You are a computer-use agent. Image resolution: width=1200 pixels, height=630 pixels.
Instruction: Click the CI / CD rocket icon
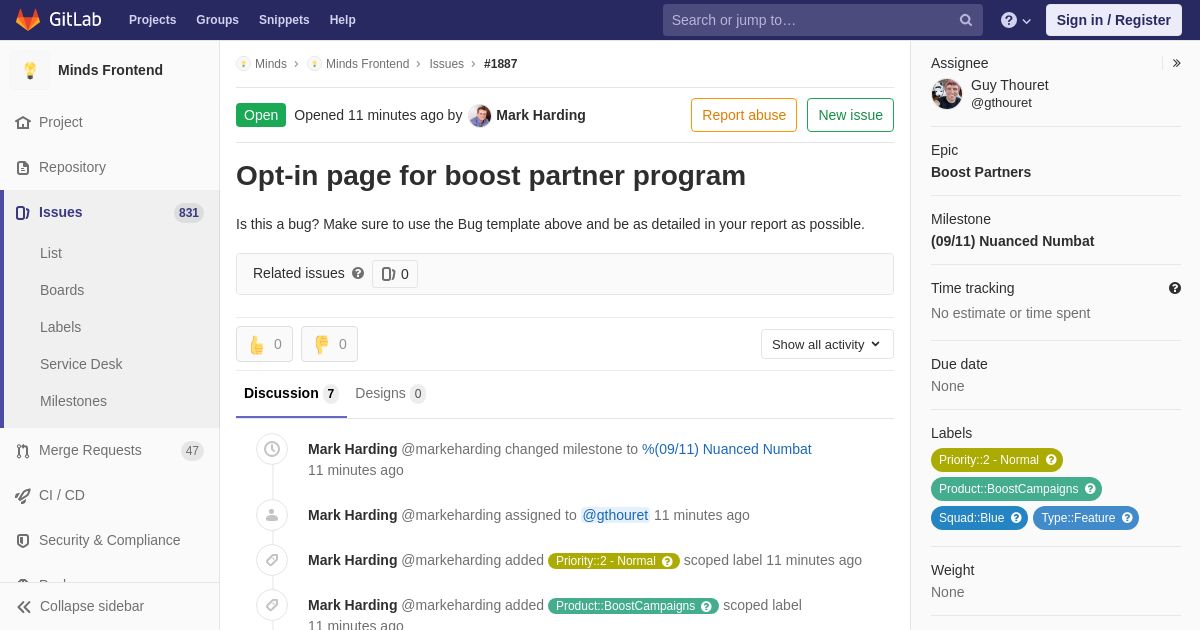23,495
